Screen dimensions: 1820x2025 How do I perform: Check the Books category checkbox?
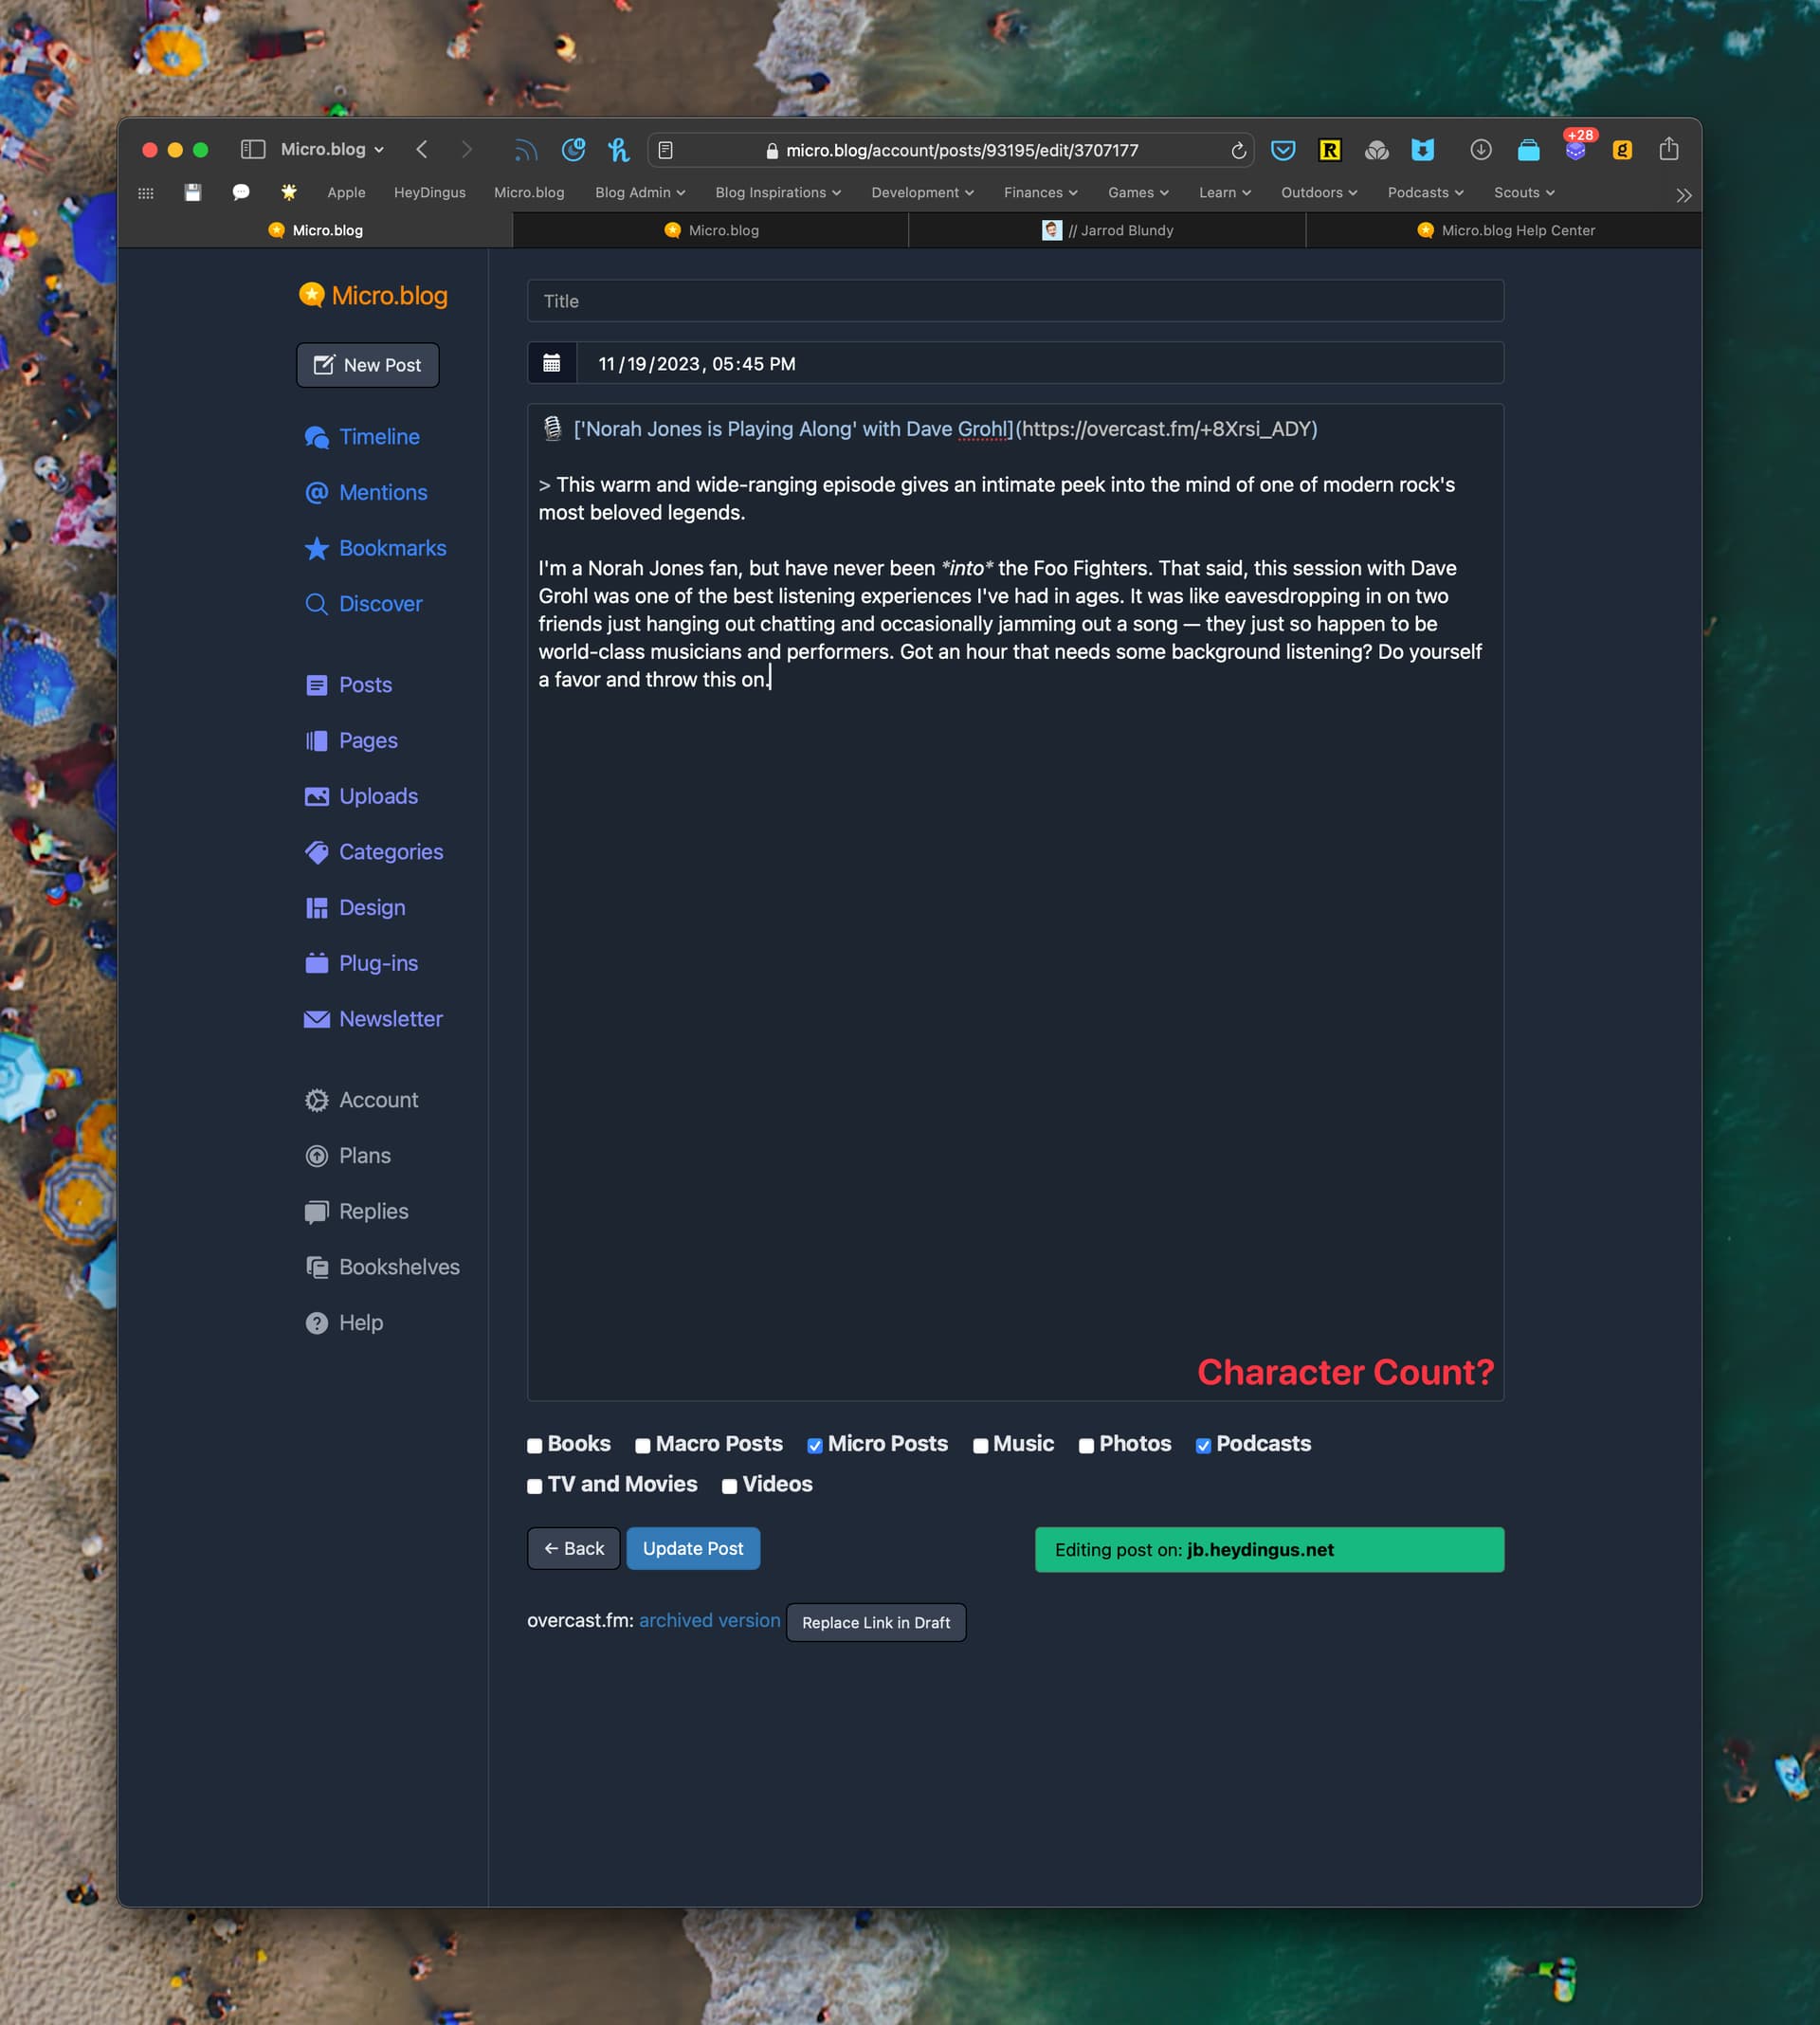point(535,1446)
